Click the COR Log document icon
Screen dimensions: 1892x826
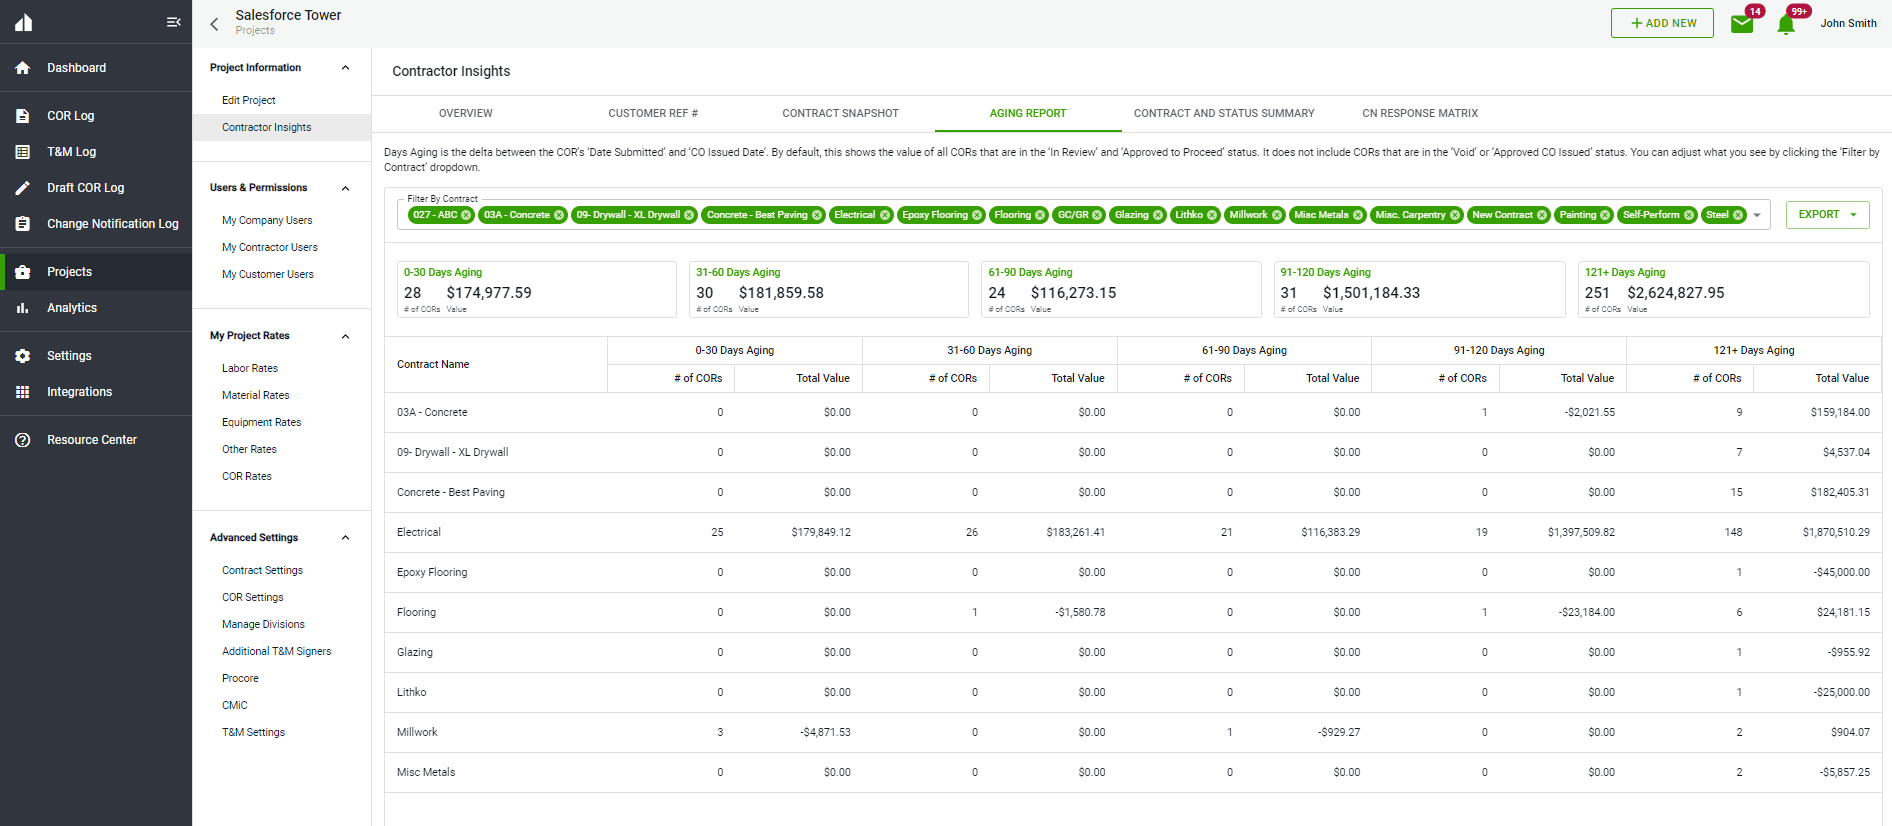click(23, 116)
